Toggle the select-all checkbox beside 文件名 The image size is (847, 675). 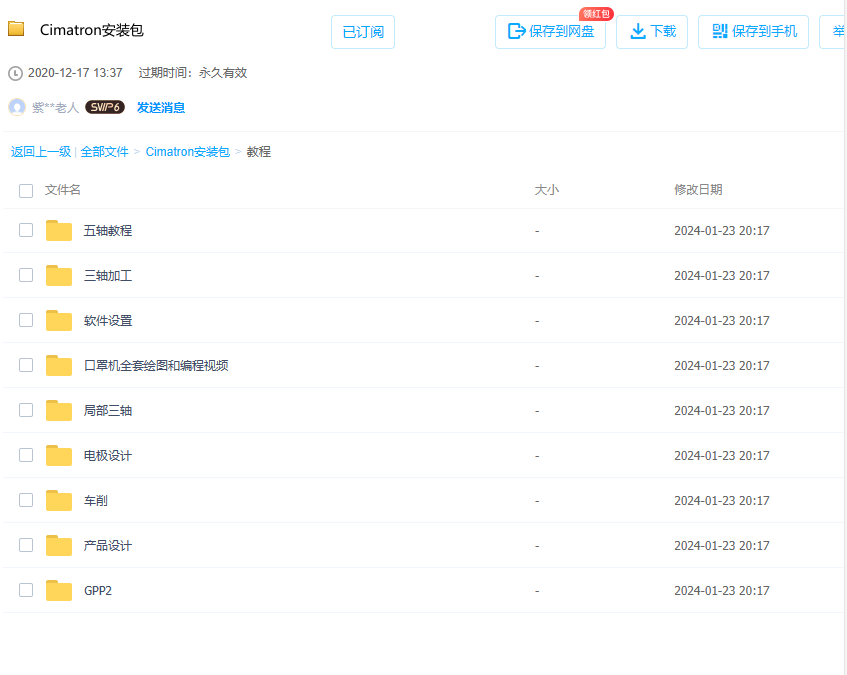pos(26,191)
